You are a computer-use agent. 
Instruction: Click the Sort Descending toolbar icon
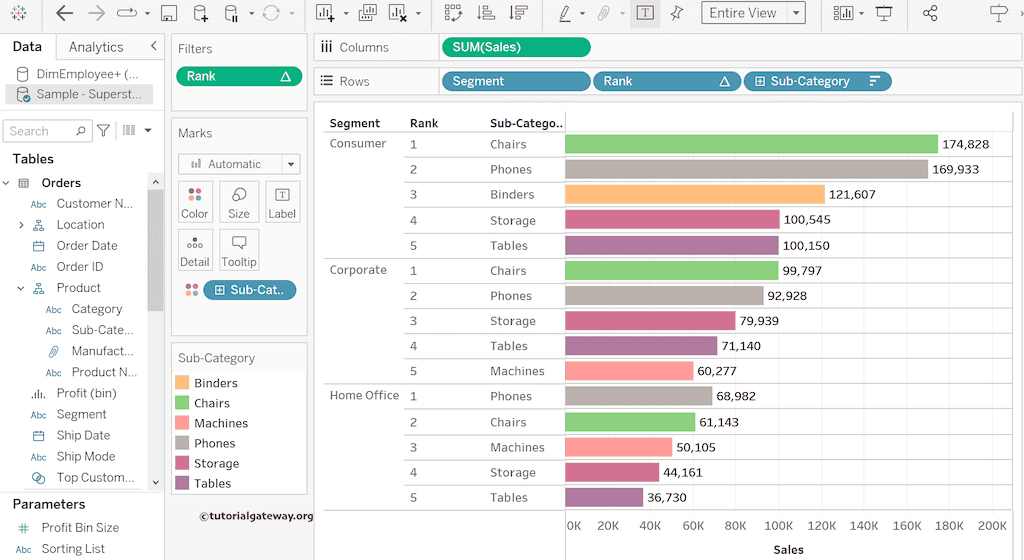pos(517,13)
